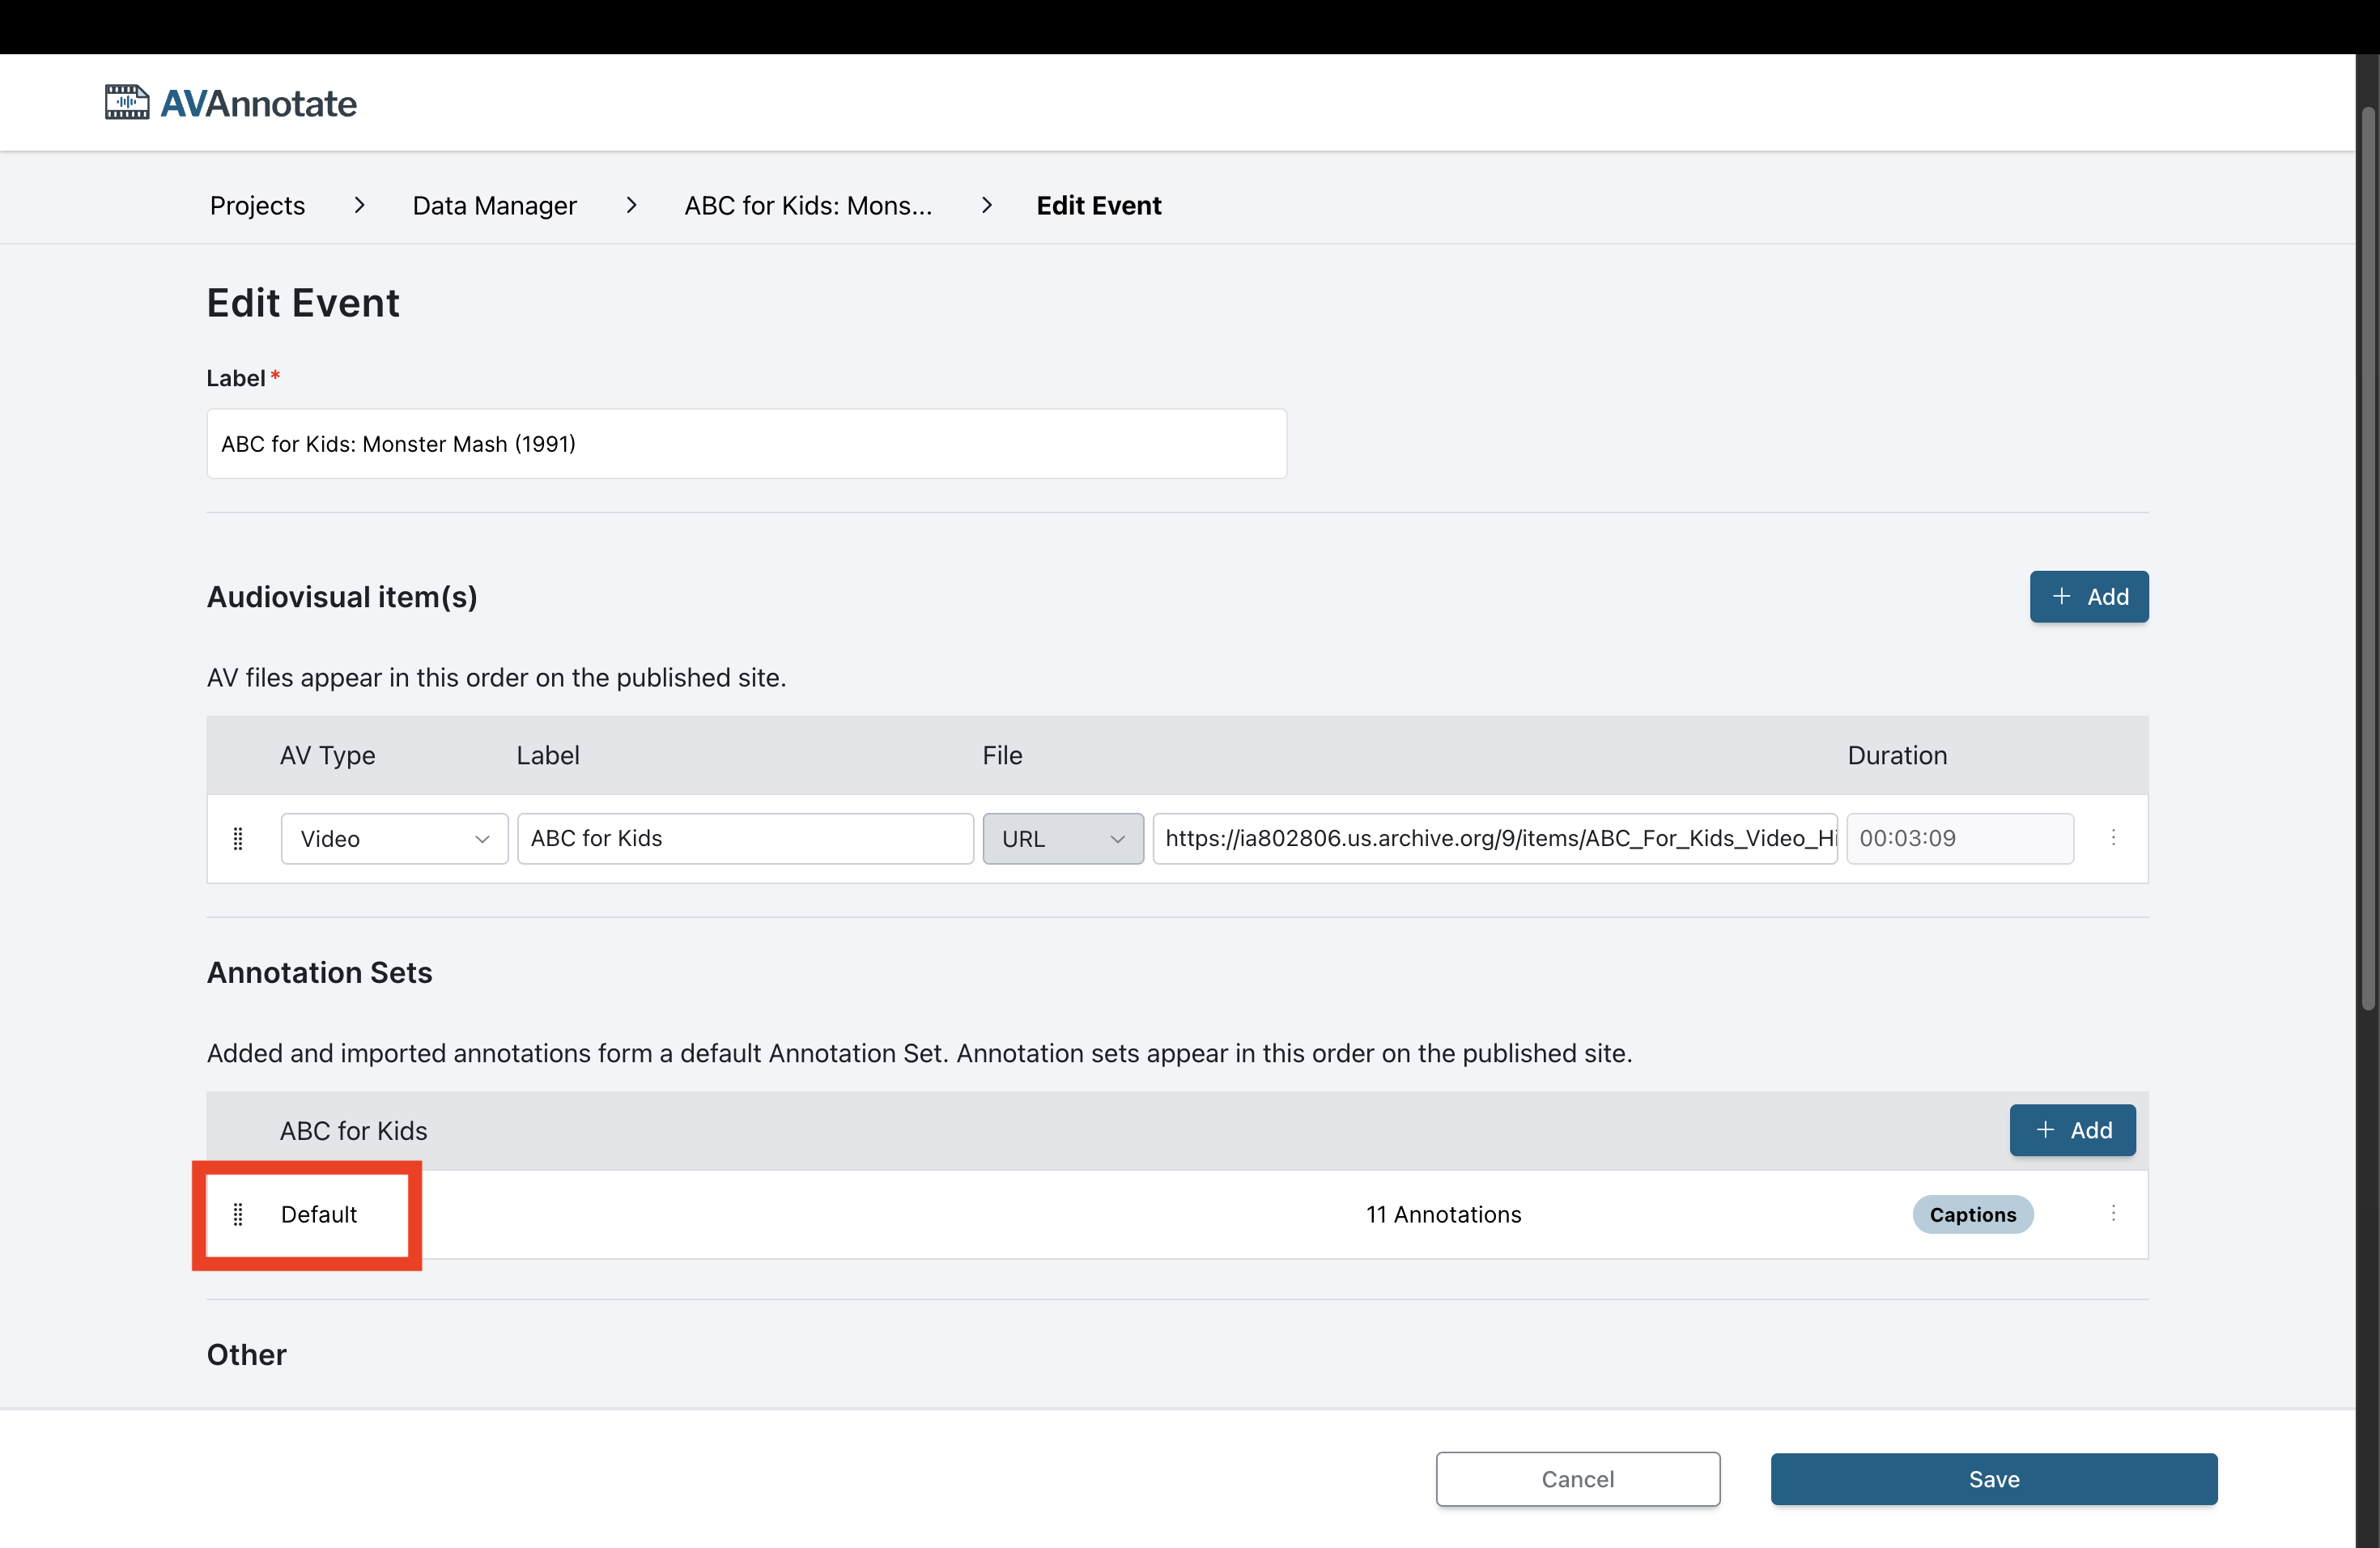Click the event Label text field
Image resolution: width=2380 pixels, height=1548 pixels.
click(746, 444)
